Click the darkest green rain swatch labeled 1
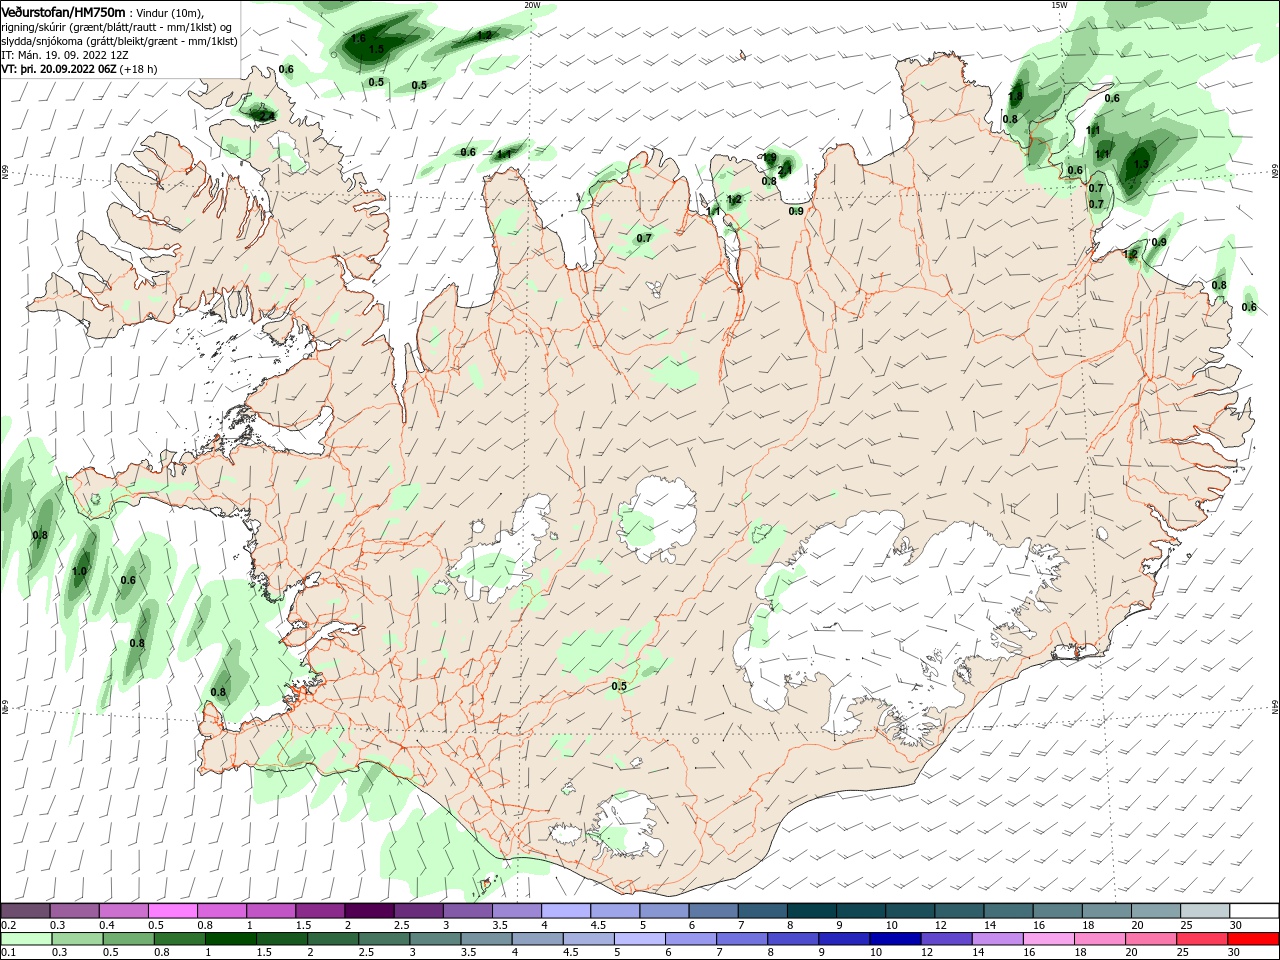This screenshot has height=960, width=1280. coord(230,939)
